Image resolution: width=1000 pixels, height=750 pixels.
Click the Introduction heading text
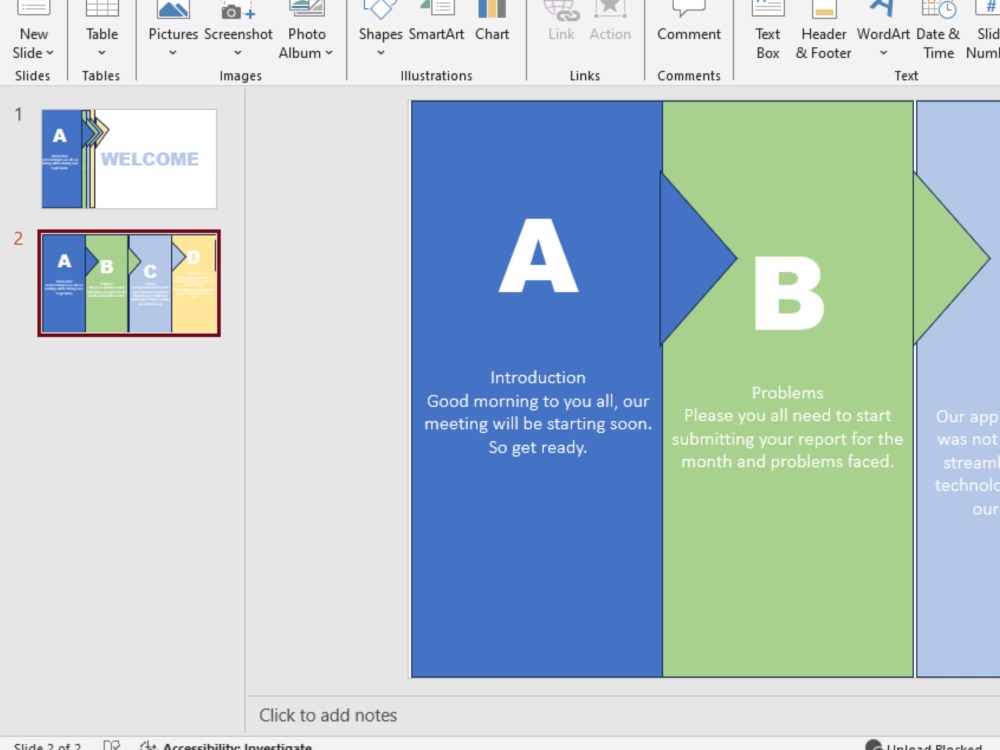point(538,378)
